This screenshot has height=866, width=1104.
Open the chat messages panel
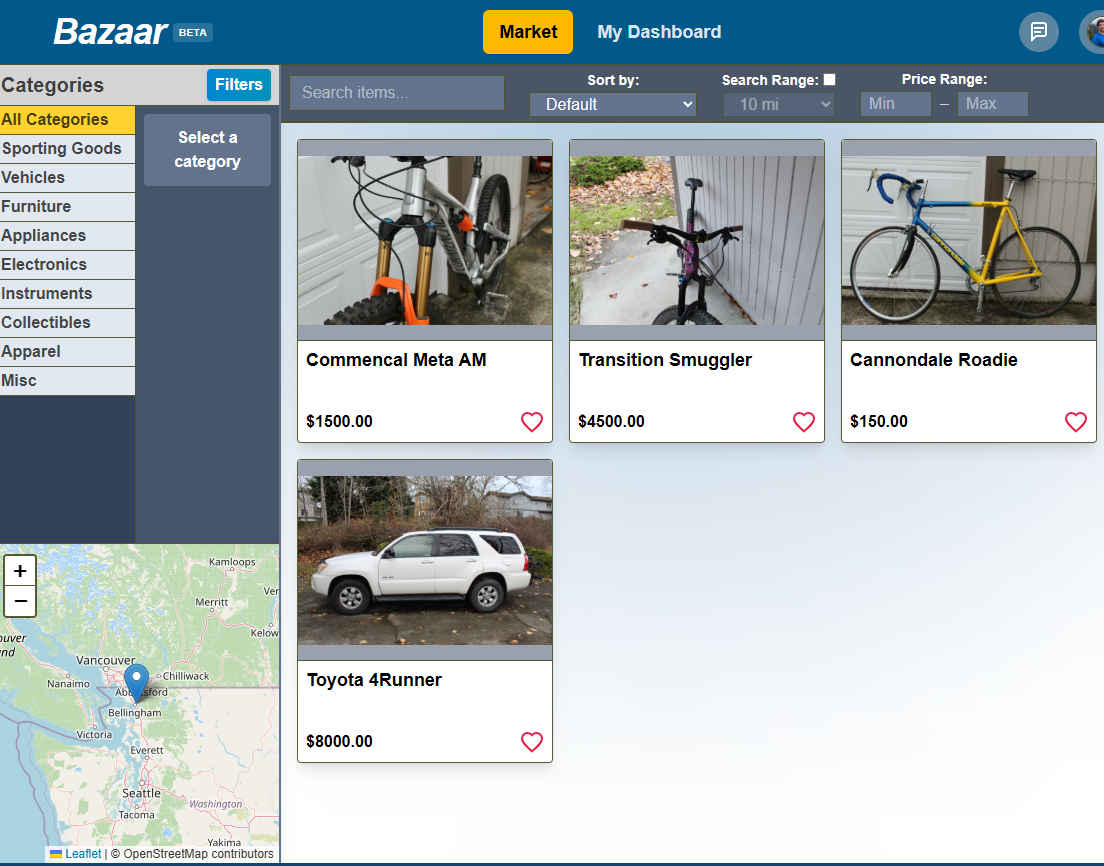(x=1038, y=31)
